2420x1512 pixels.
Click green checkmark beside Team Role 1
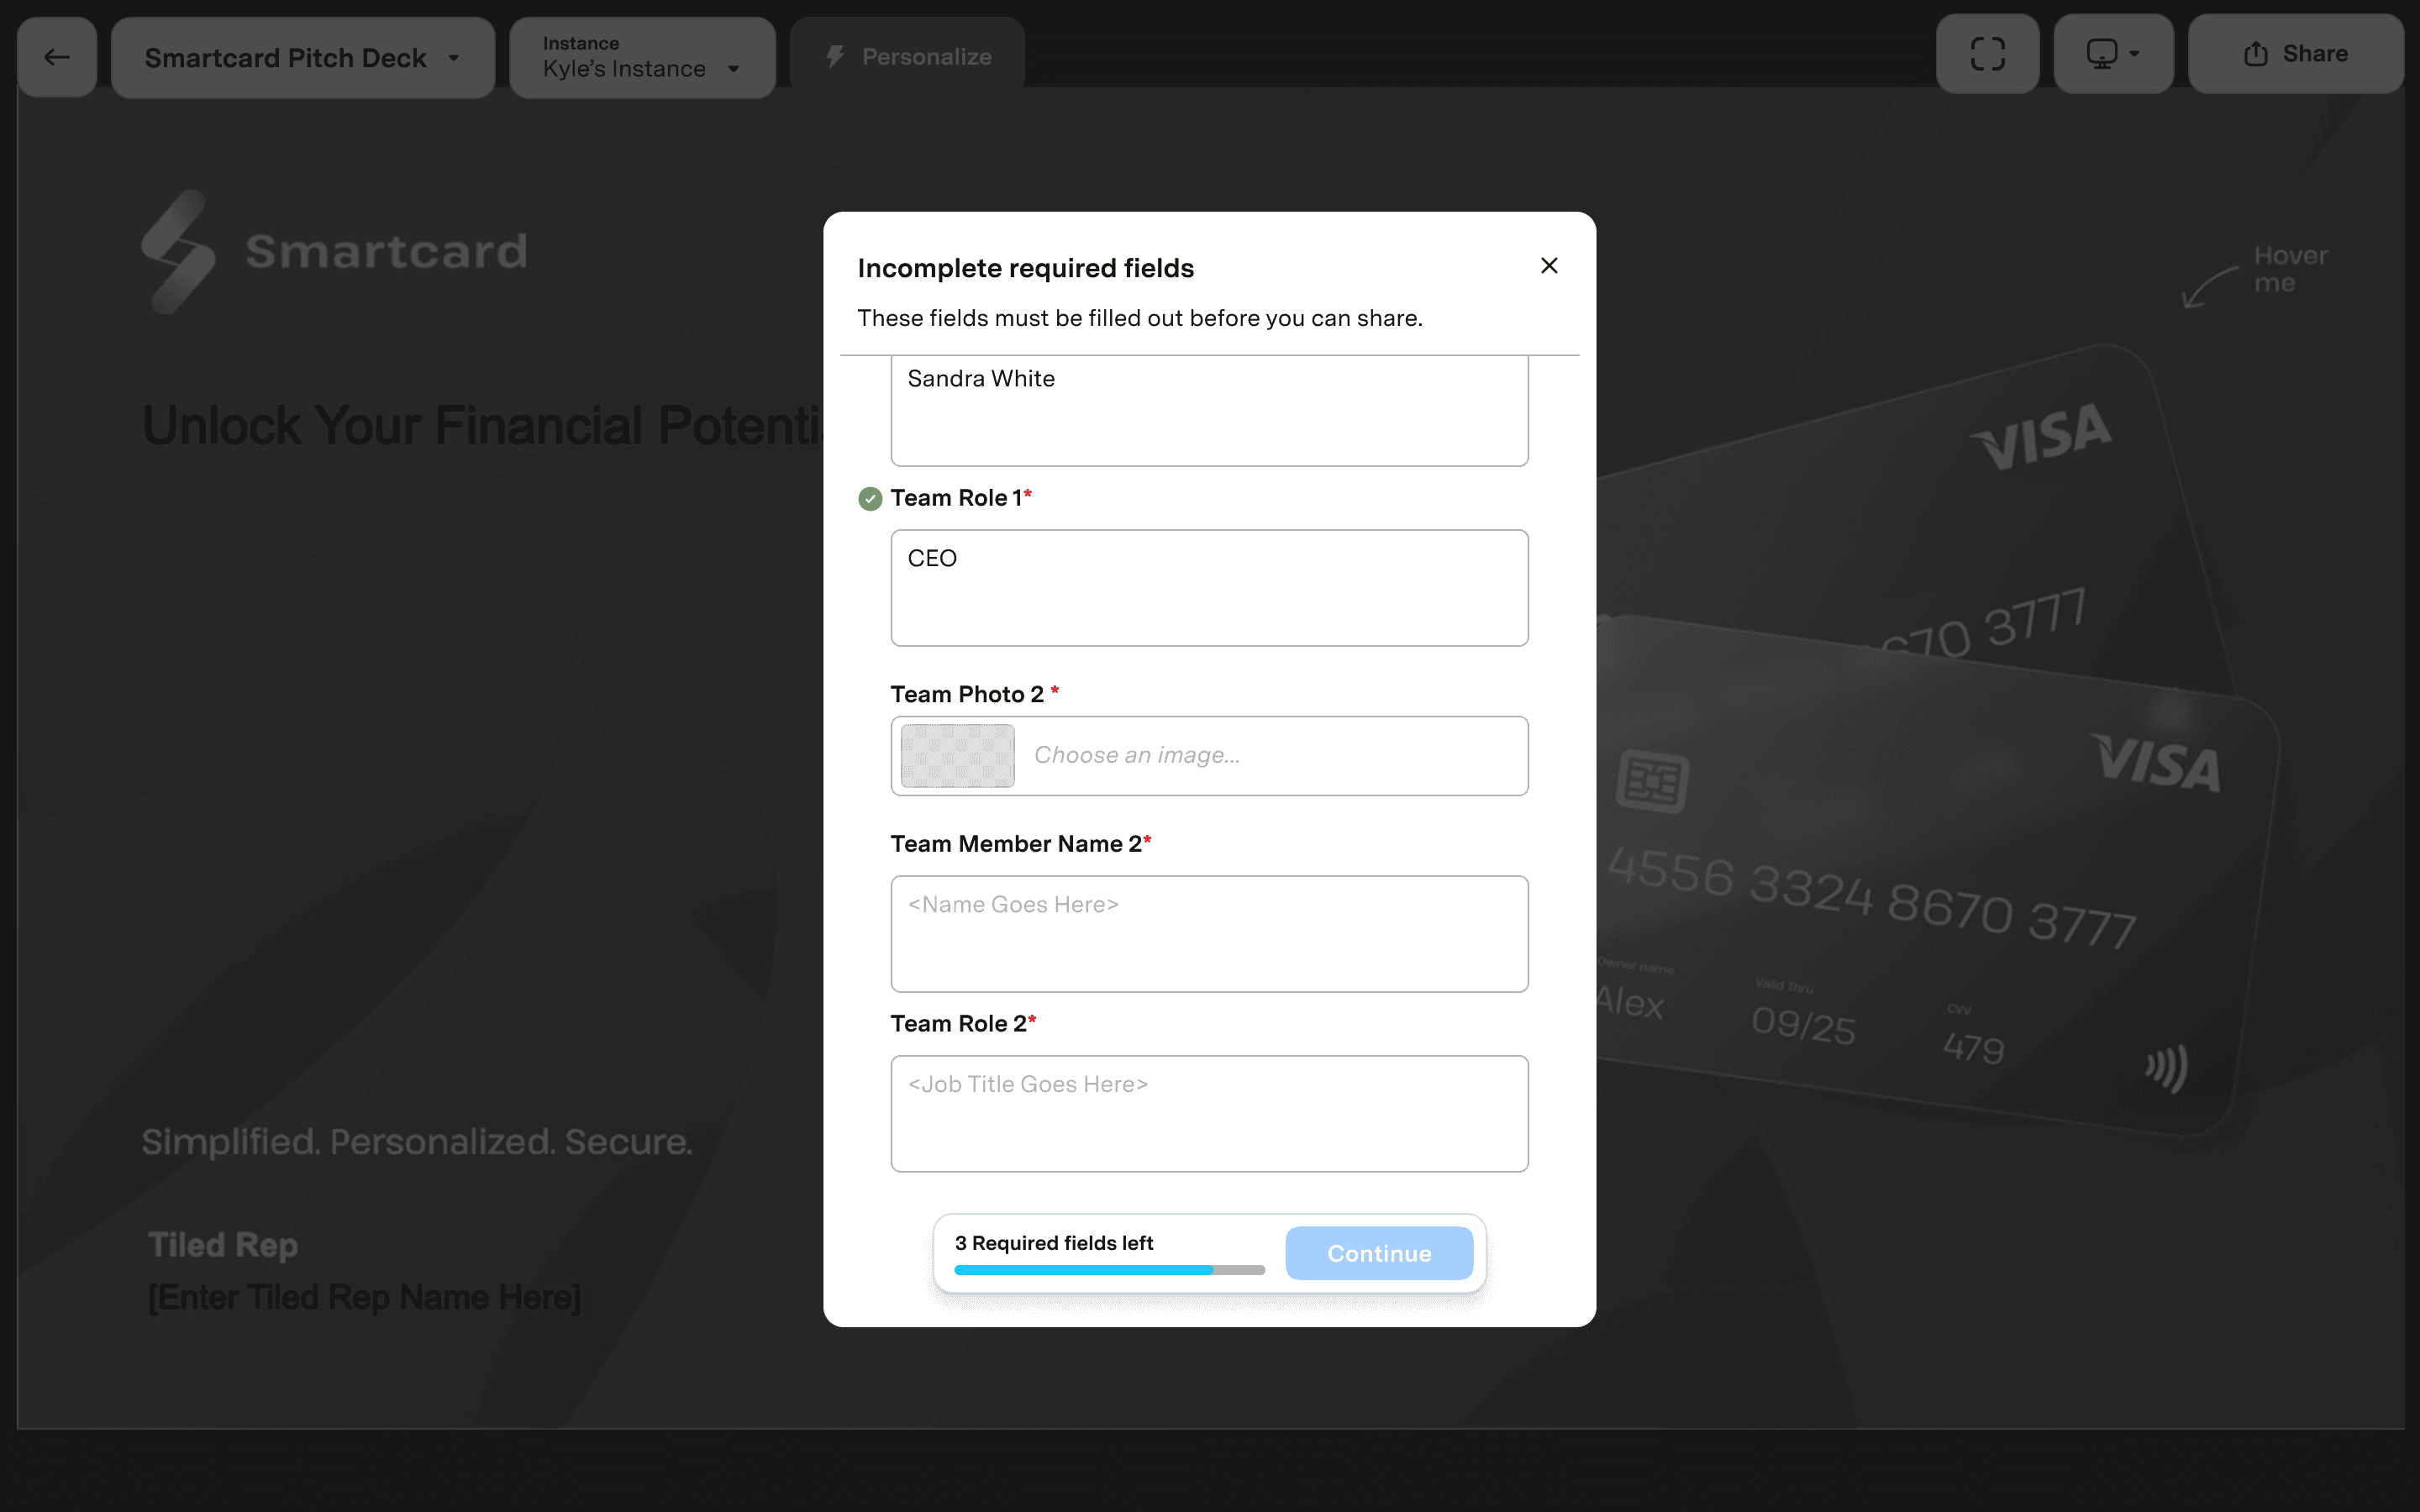[870, 498]
